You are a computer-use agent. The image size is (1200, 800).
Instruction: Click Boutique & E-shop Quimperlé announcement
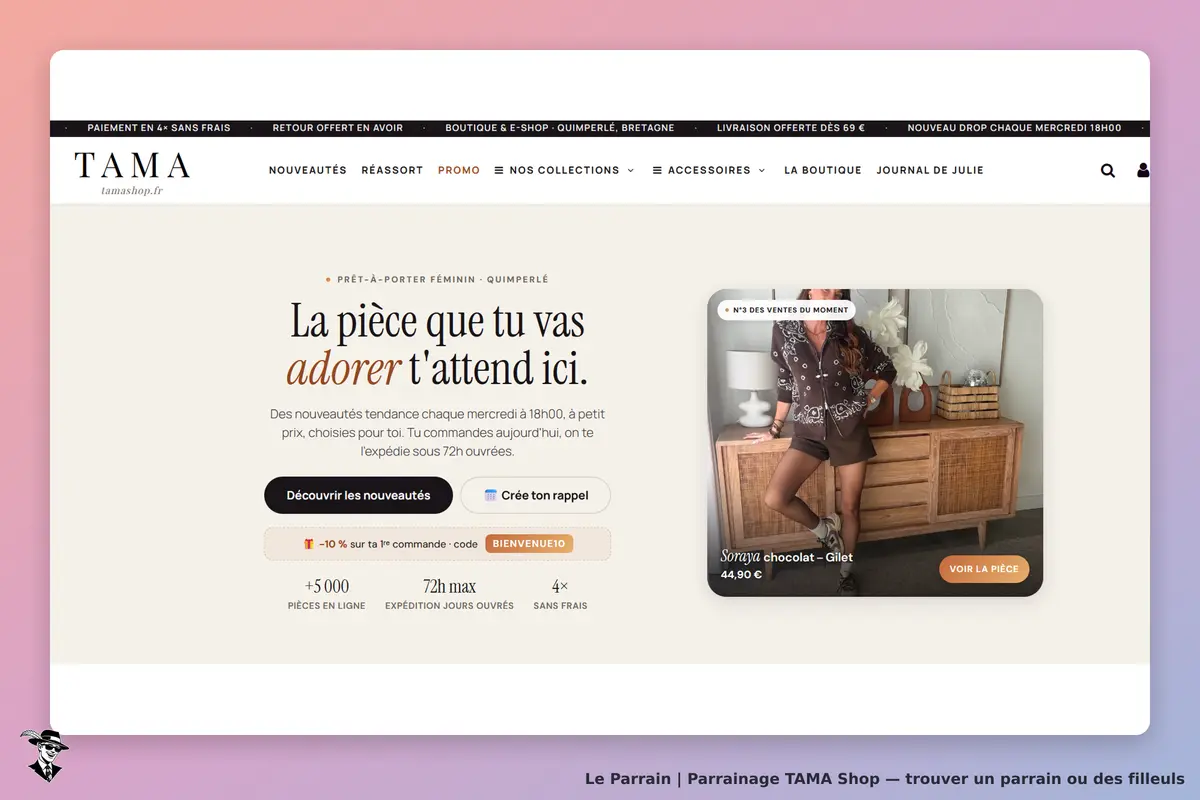(x=560, y=128)
